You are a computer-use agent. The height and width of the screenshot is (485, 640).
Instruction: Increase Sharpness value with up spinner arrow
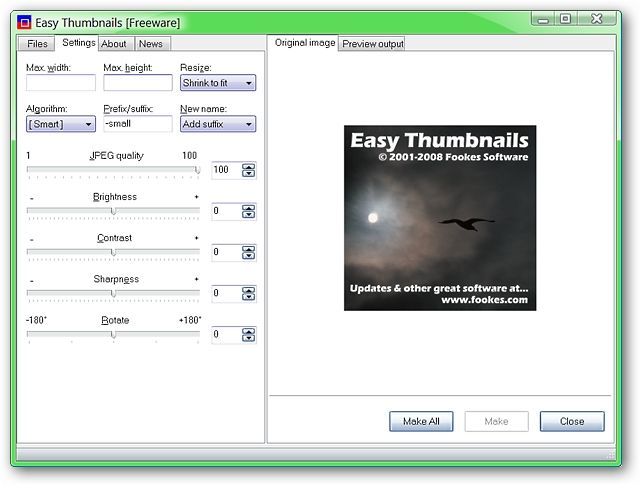pyautogui.click(x=248, y=290)
